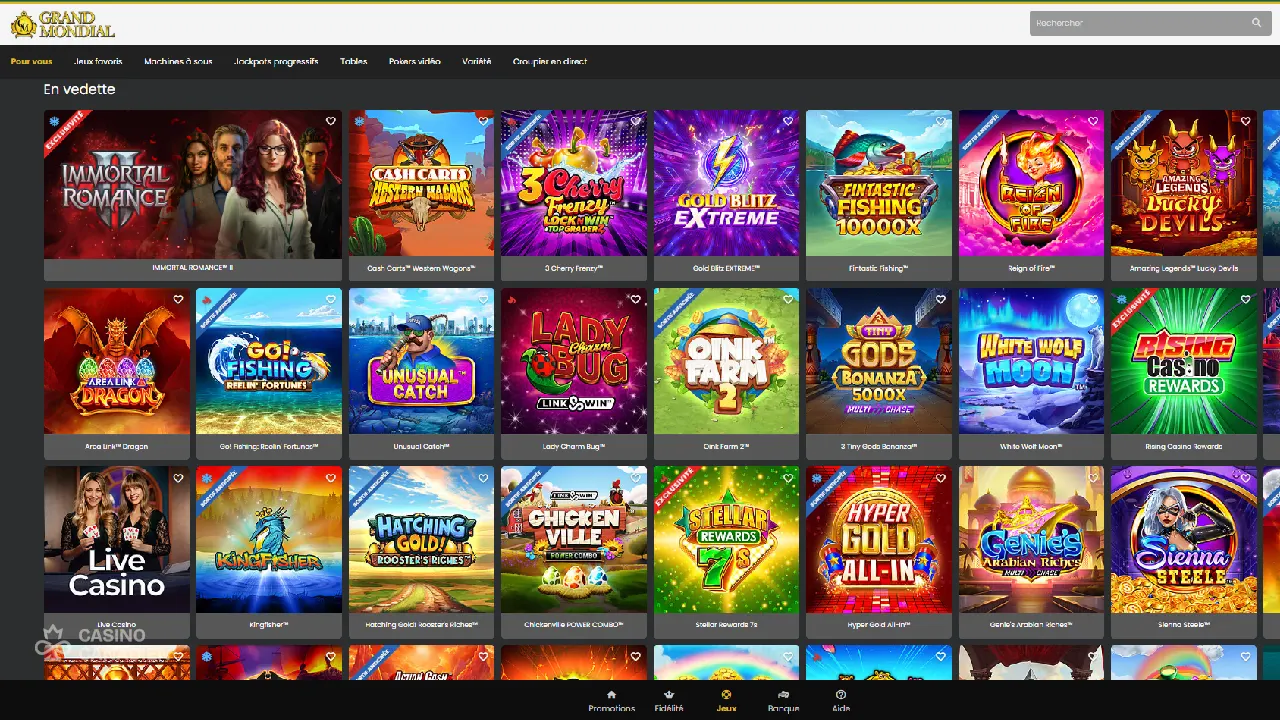Favorite Immortal Romance II with heart
This screenshot has height=720, width=1280.
point(331,121)
